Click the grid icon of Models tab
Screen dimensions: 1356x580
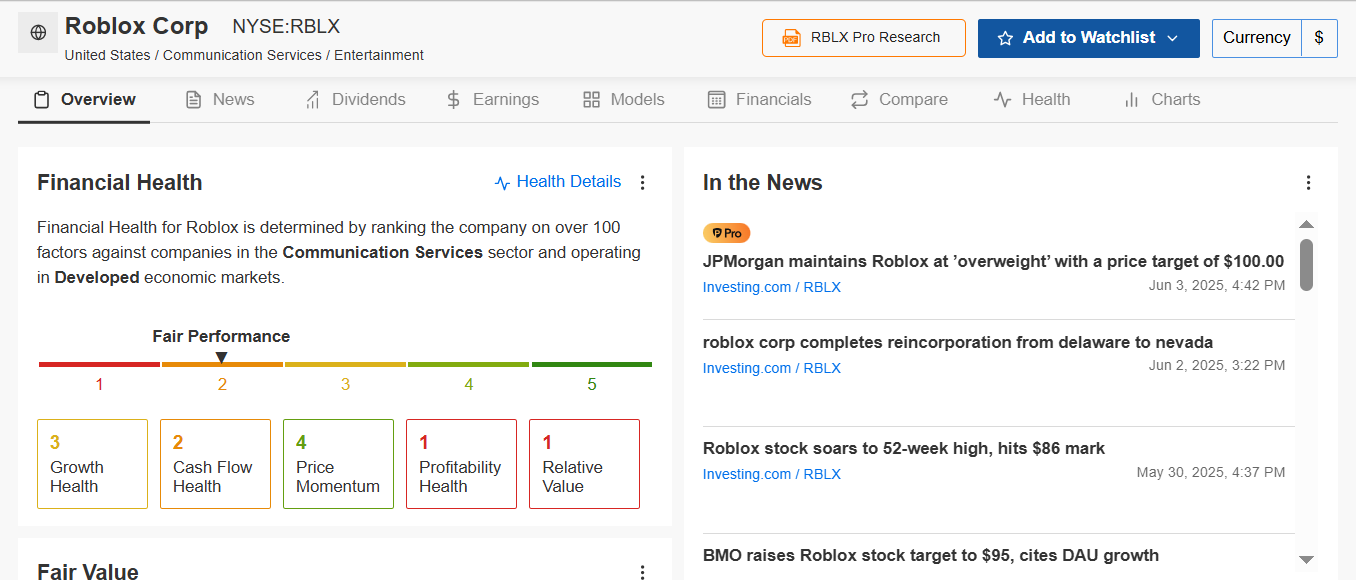coord(591,99)
